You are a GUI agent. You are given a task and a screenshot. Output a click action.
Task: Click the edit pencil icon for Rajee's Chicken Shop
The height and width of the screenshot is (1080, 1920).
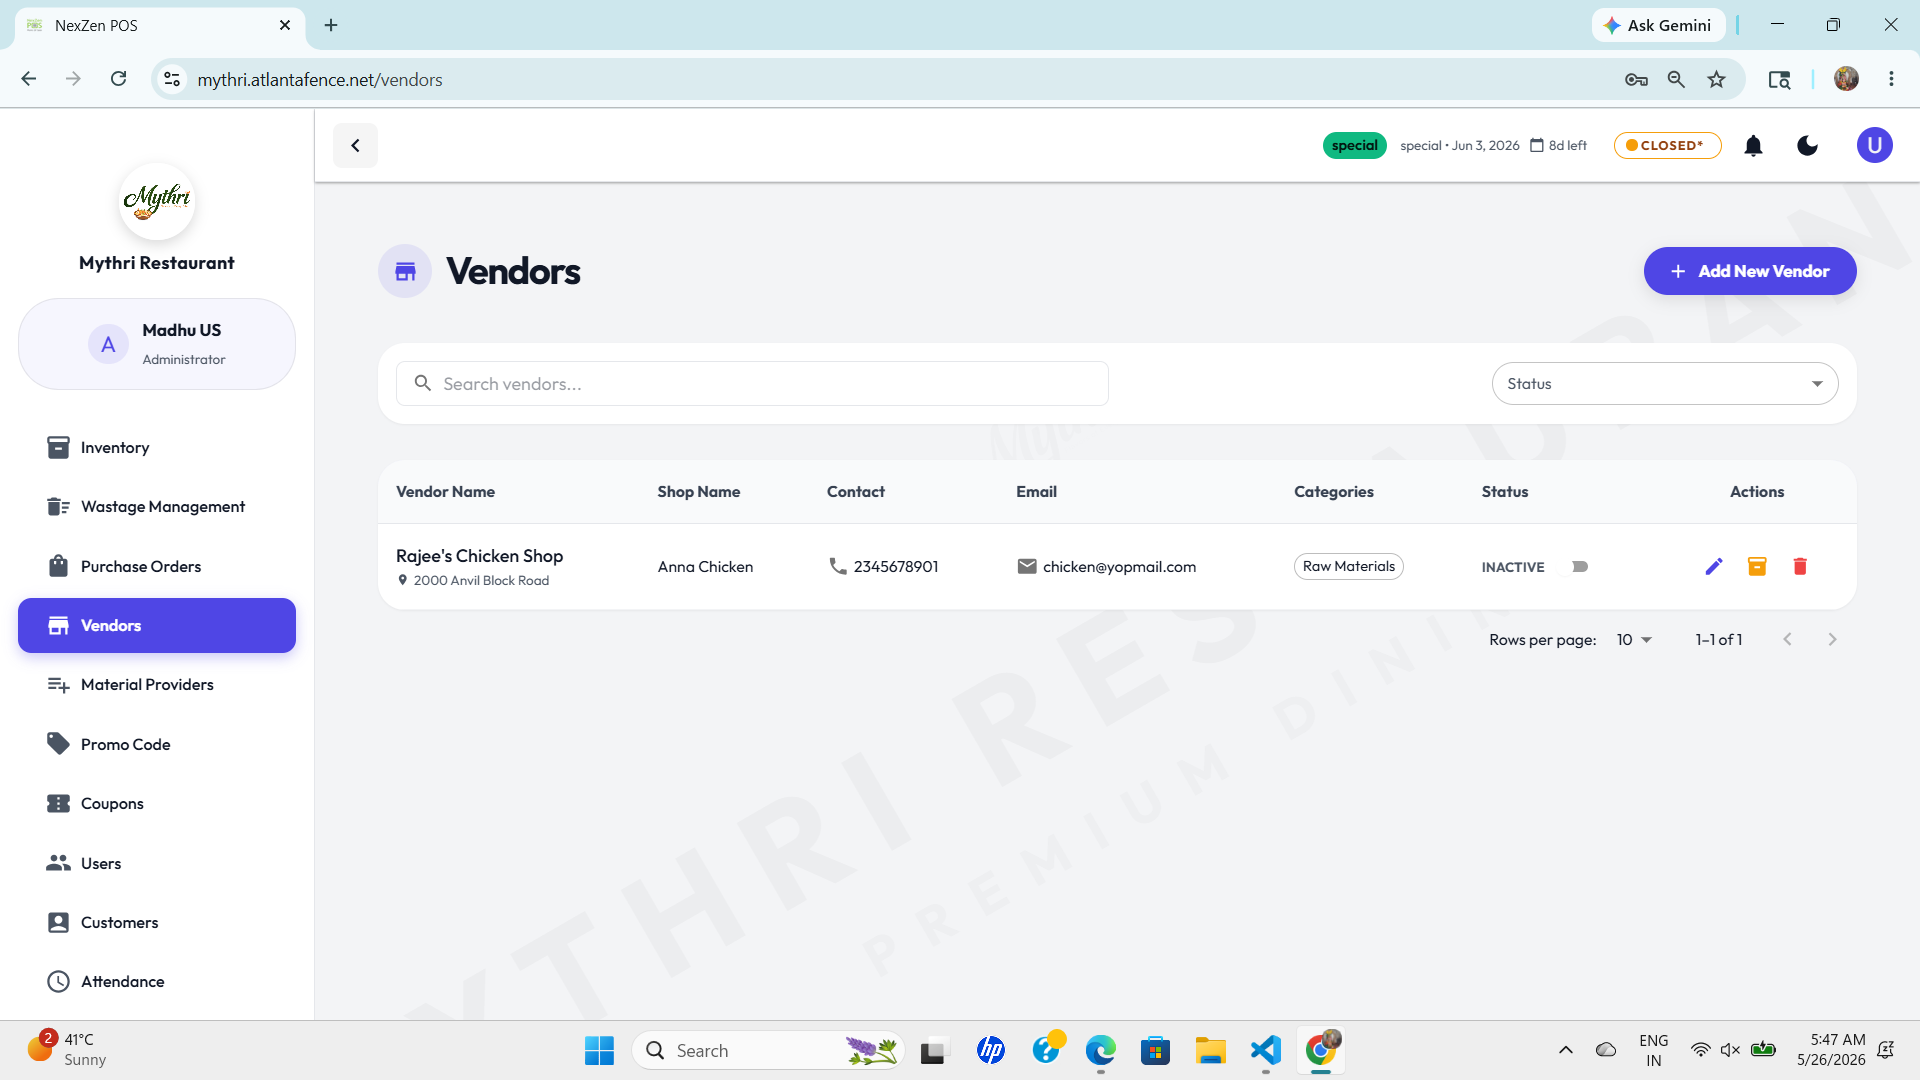tap(1714, 567)
